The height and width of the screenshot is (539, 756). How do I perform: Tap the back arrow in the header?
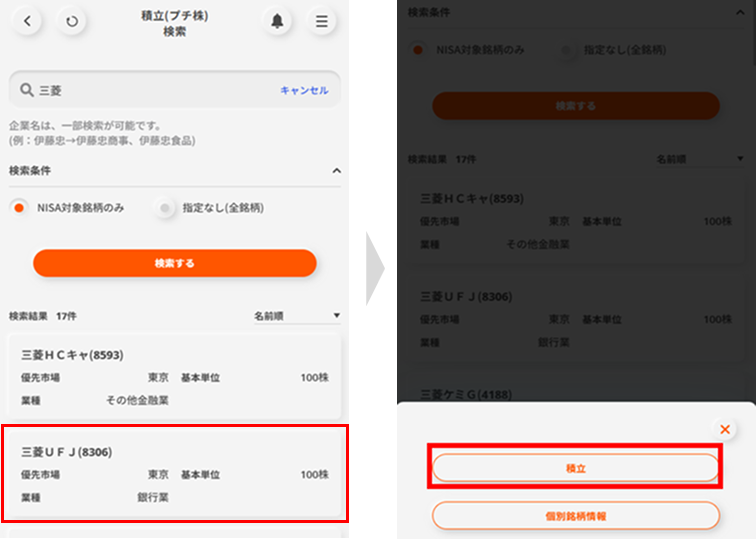27,21
